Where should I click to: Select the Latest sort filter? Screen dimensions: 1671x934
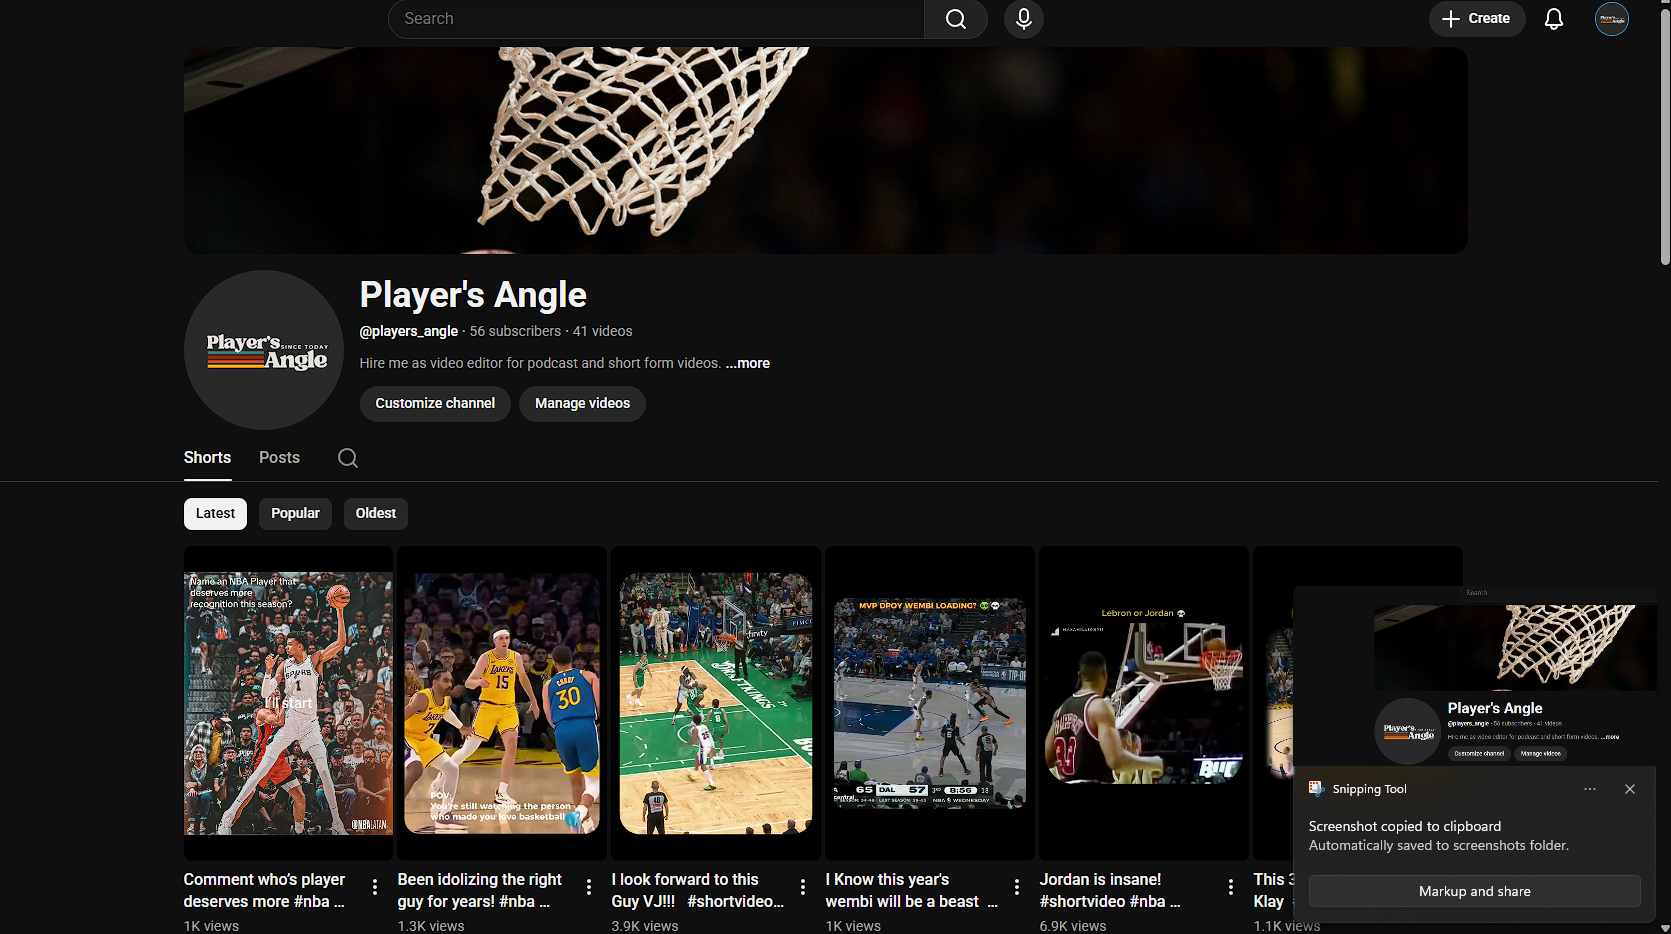215,514
